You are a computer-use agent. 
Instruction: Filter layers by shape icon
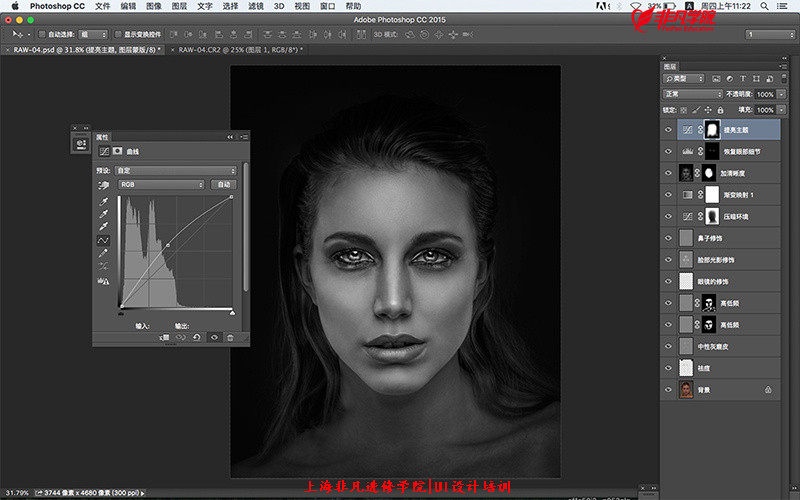point(756,79)
